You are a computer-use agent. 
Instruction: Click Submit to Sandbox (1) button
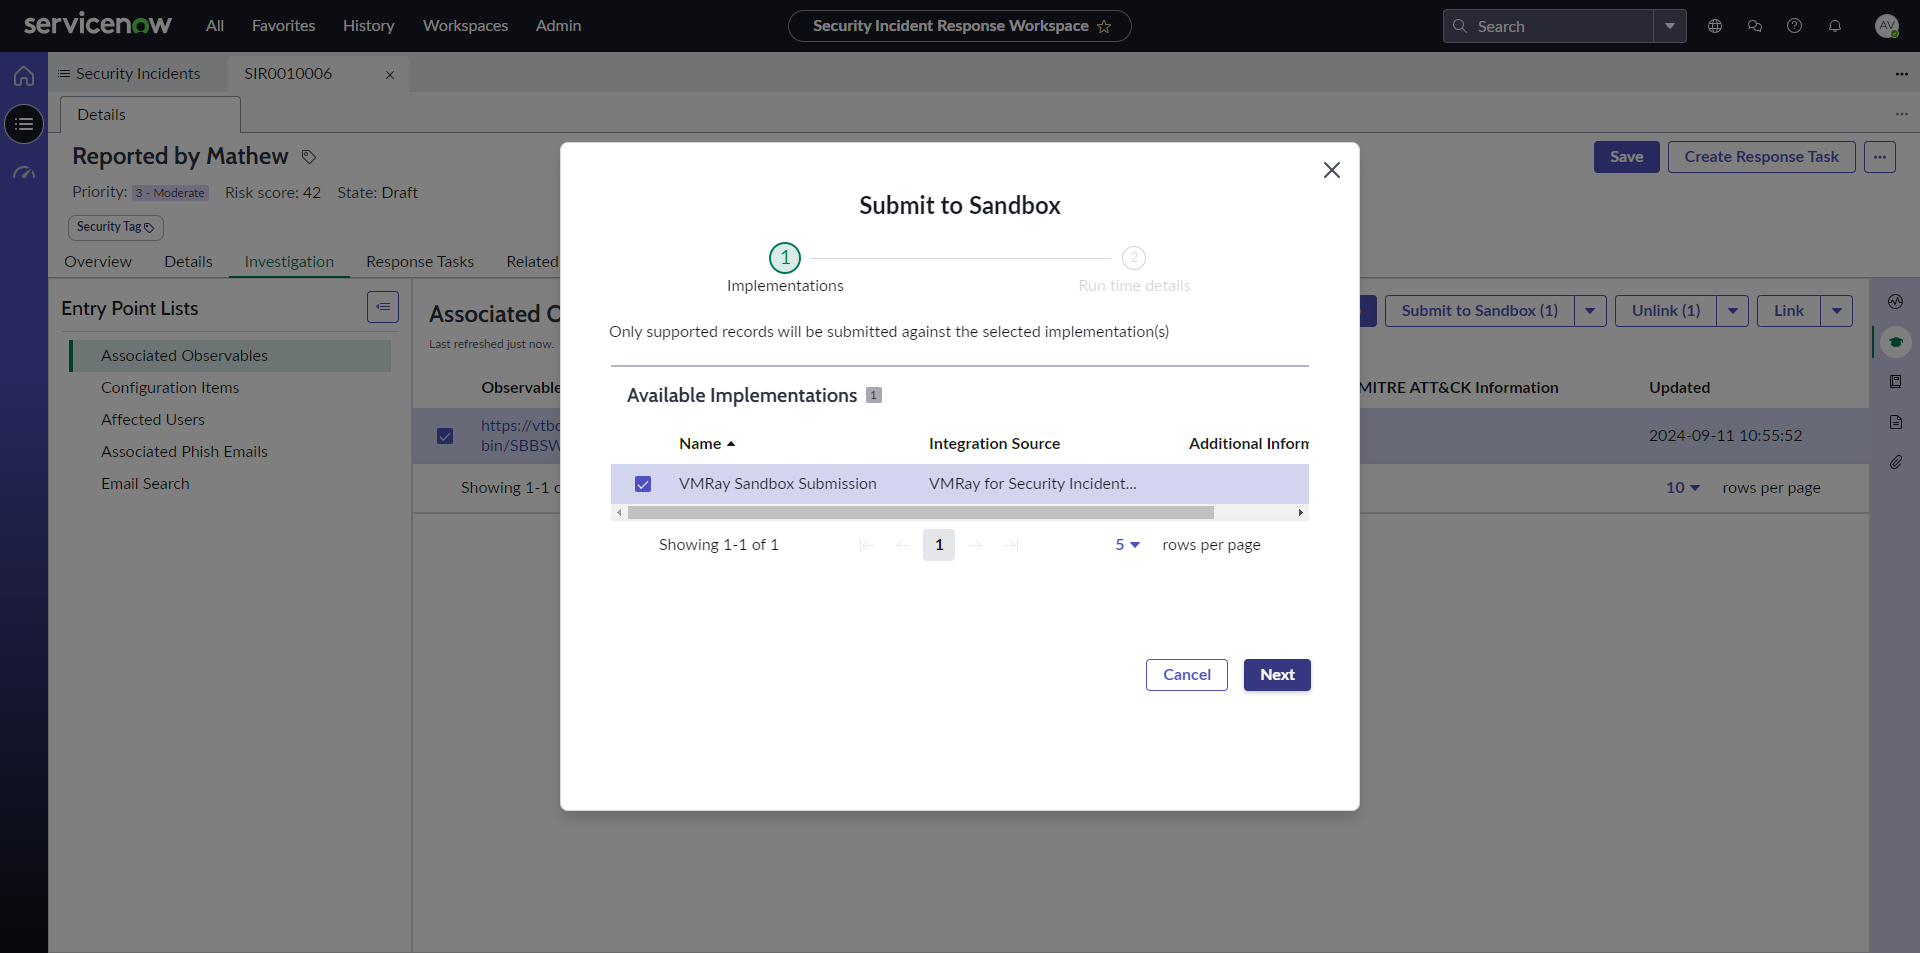[1479, 311]
